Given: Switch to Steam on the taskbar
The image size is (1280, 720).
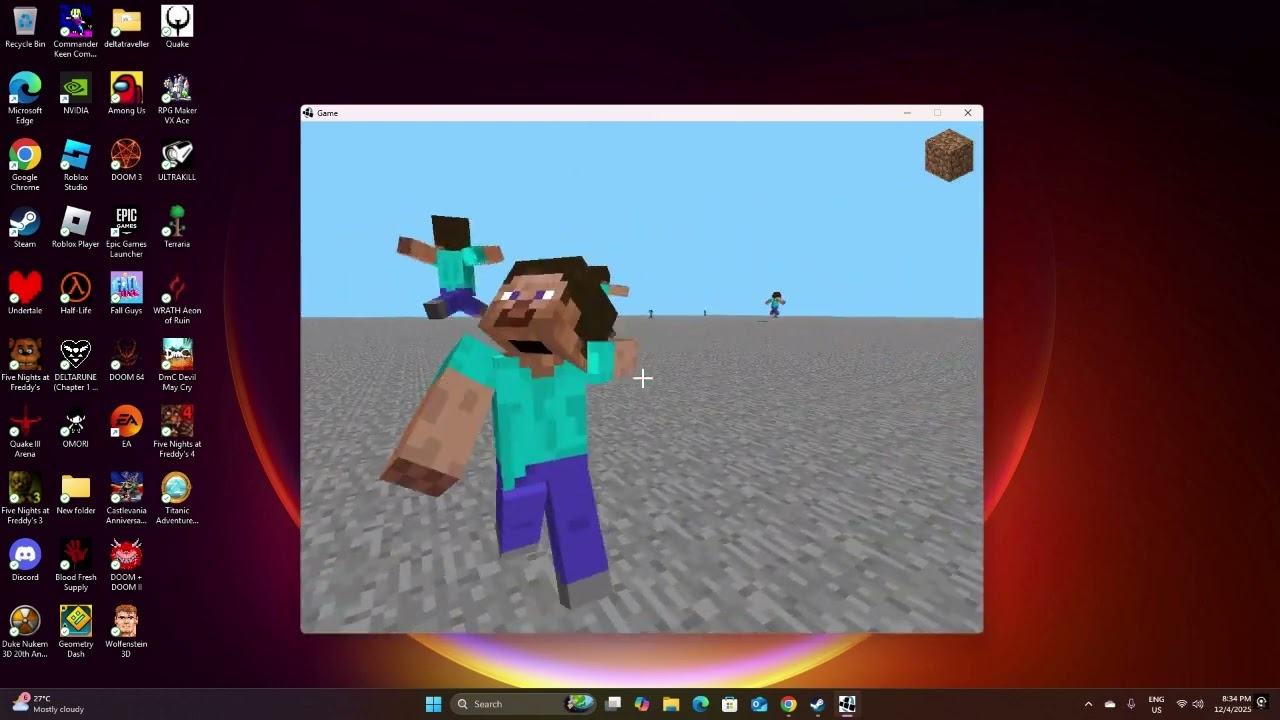Looking at the screenshot, I should (x=817, y=704).
